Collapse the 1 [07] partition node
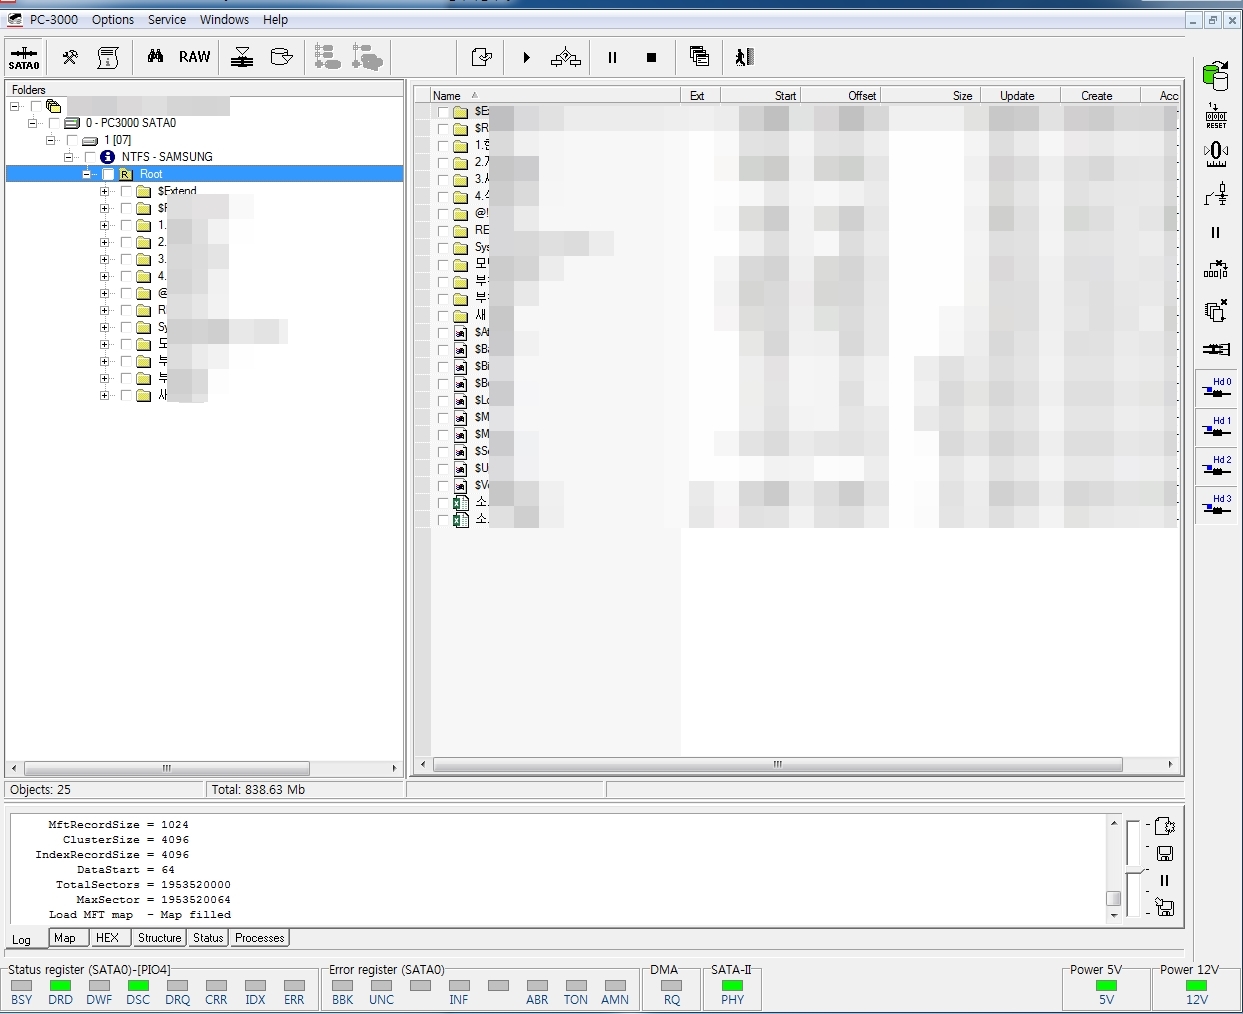Image resolution: width=1243 pixels, height=1014 pixels. click(x=50, y=140)
